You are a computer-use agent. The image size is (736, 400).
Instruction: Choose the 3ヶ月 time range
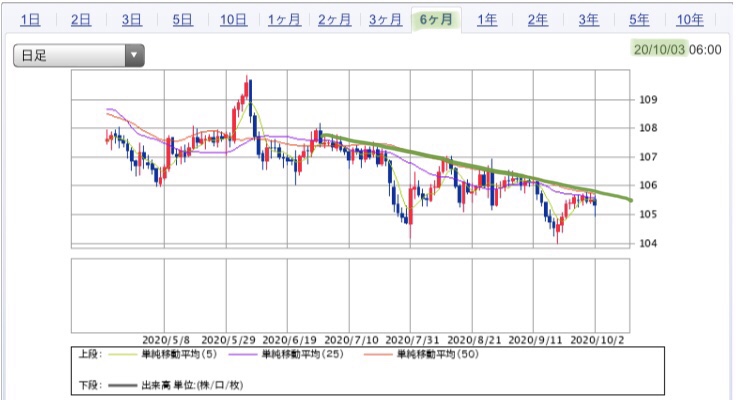click(385, 20)
